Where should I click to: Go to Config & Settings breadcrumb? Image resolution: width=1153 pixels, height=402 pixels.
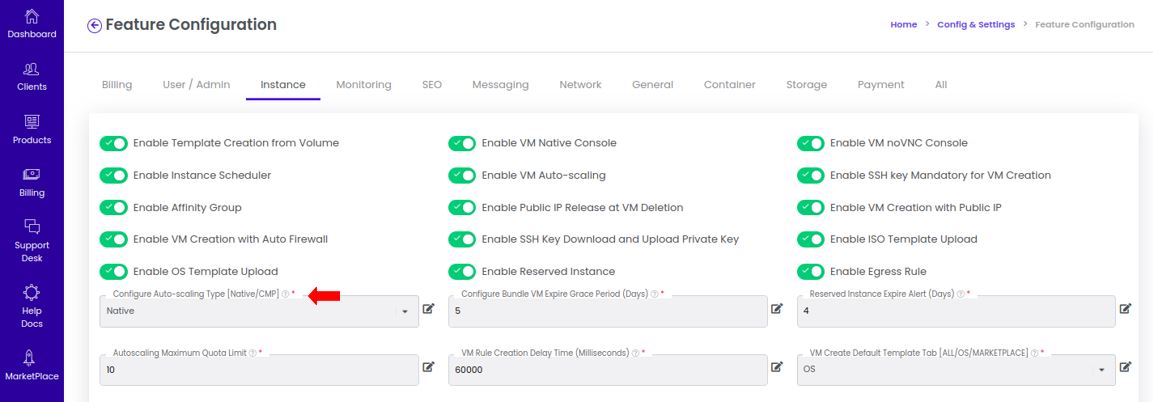pos(976,24)
